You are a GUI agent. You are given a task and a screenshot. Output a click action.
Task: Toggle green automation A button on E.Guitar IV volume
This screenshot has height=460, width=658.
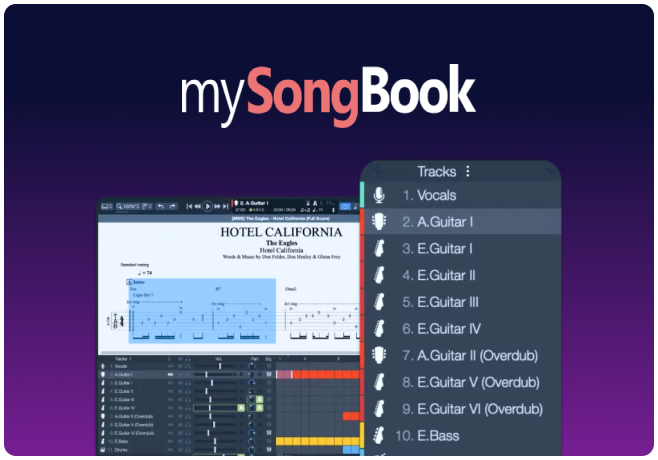tap(241, 408)
